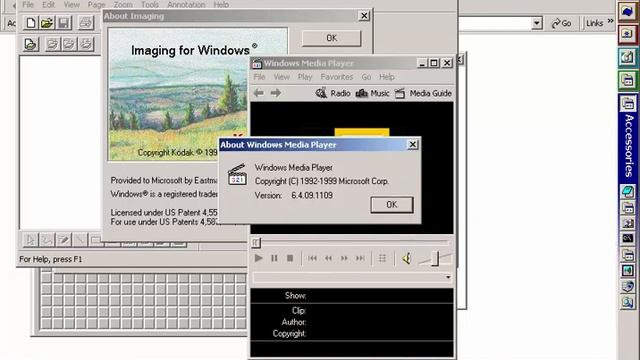Open the View menu in Windows Media Player

(x=281, y=77)
